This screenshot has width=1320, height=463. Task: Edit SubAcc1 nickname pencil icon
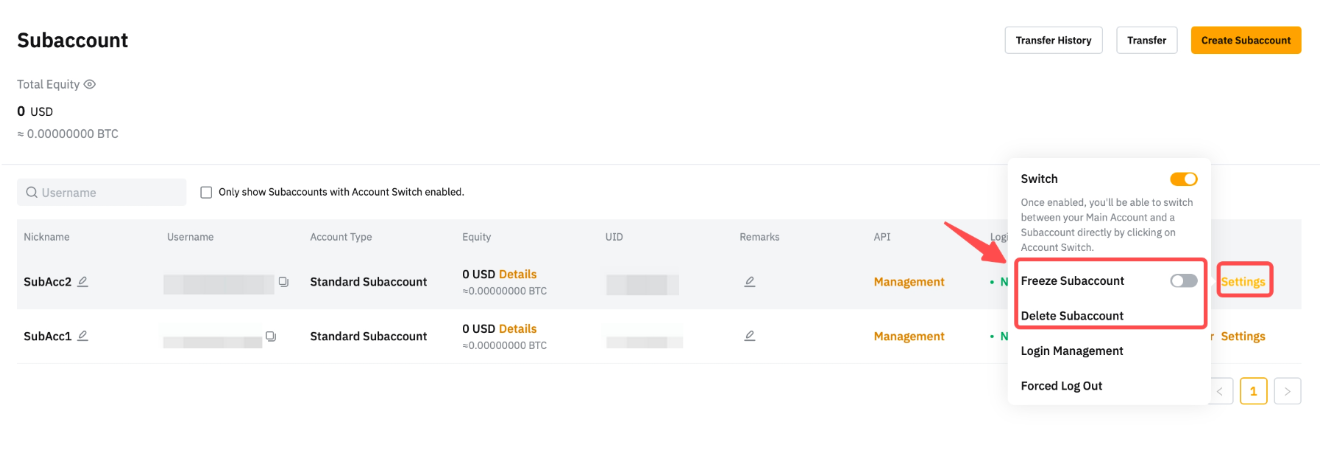click(x=83, y=335)
